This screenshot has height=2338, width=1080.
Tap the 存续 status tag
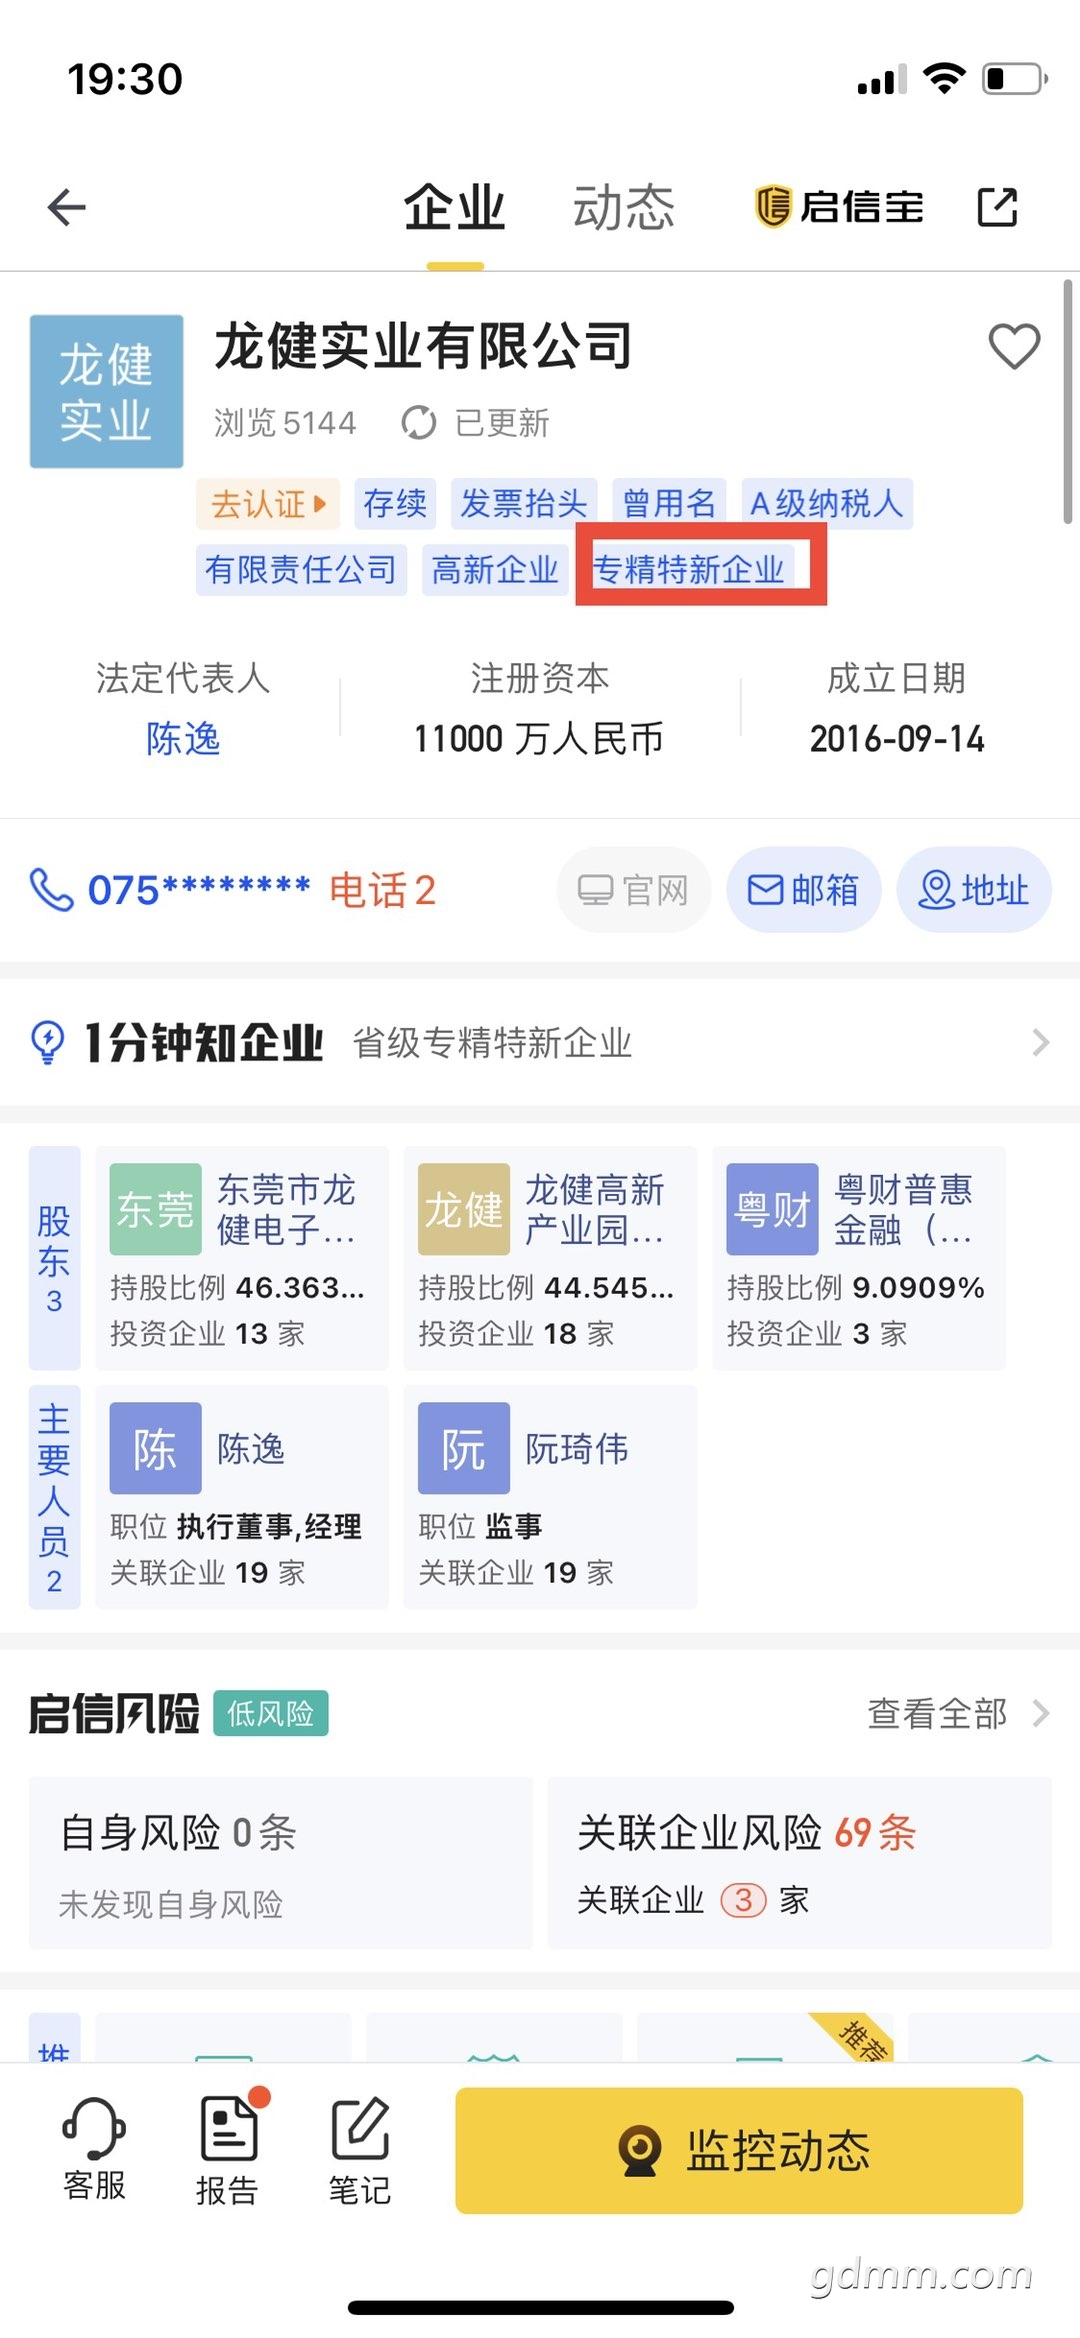pyautogui.click(x=395, y=503)
